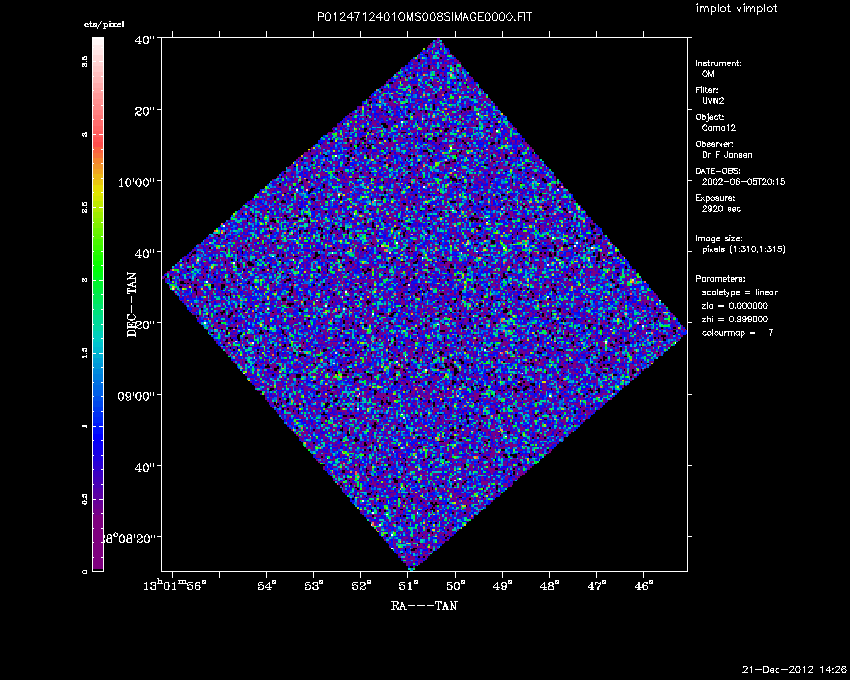Click the 'scaletype = linear' parameter
850x680 pixels.
point(739,292)
